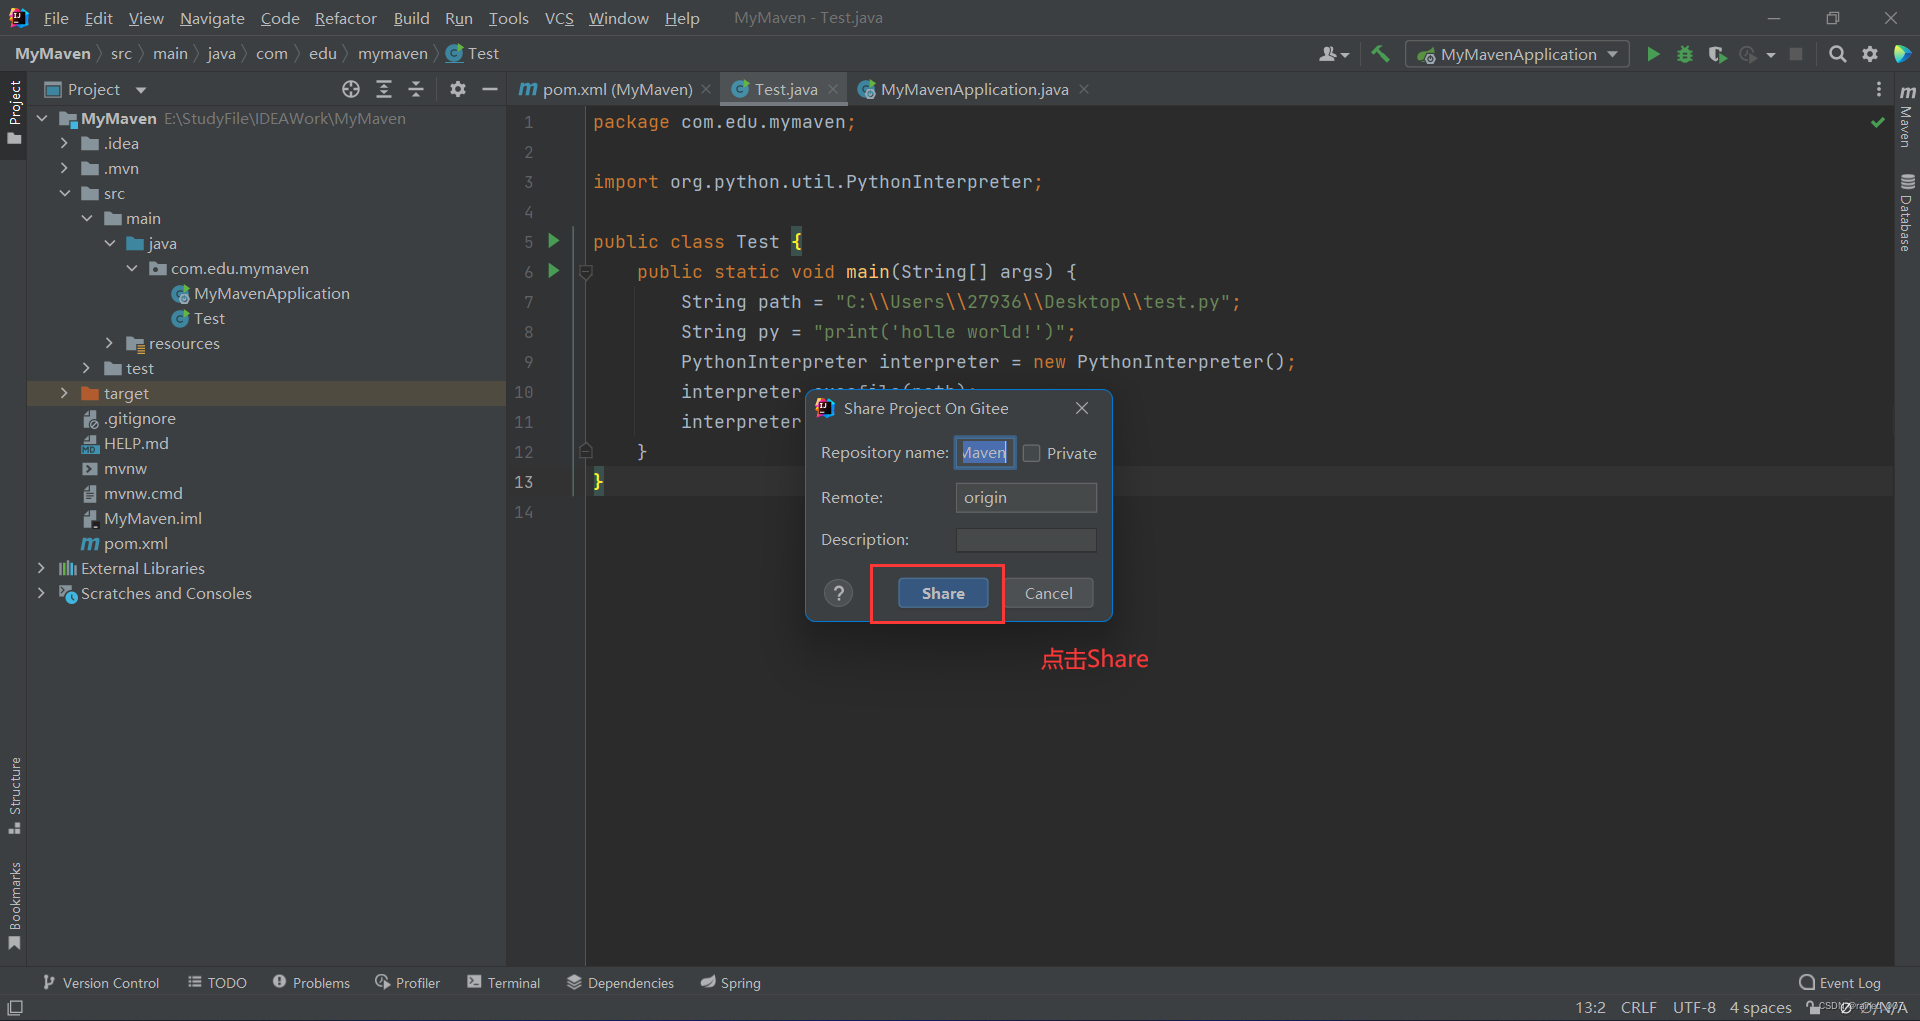Open the Spring tool window
This screenshot has height=1021, width=1920.
731,983
